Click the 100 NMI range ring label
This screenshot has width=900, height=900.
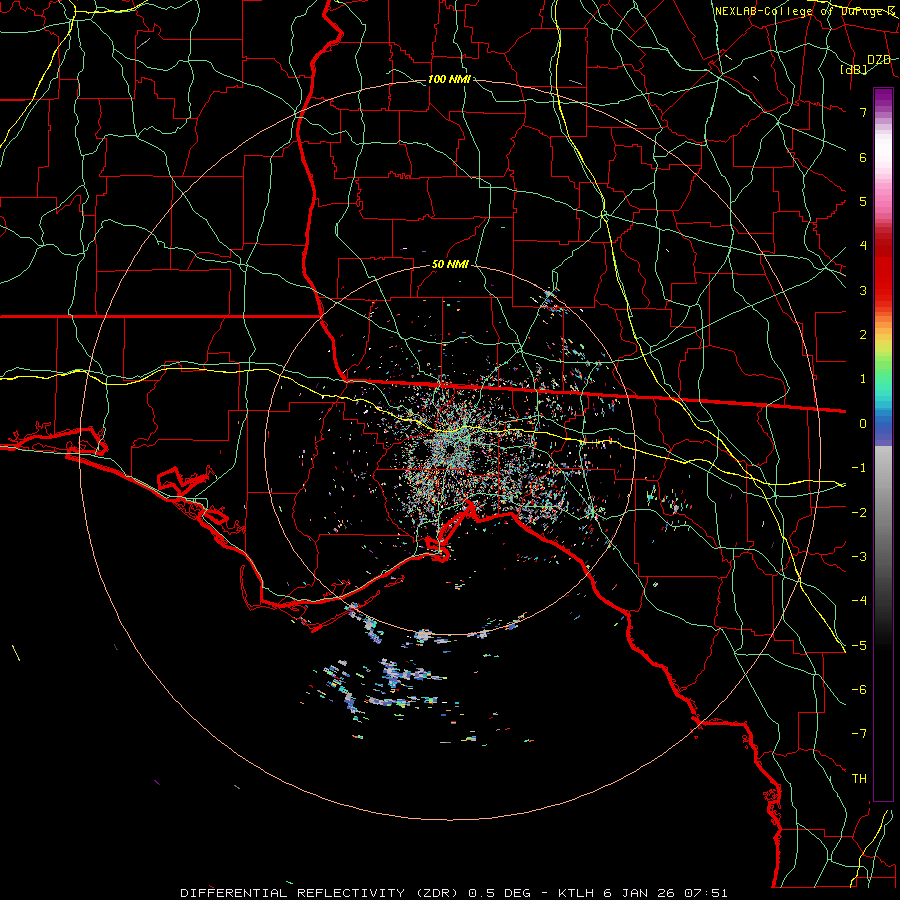[449, 79]
